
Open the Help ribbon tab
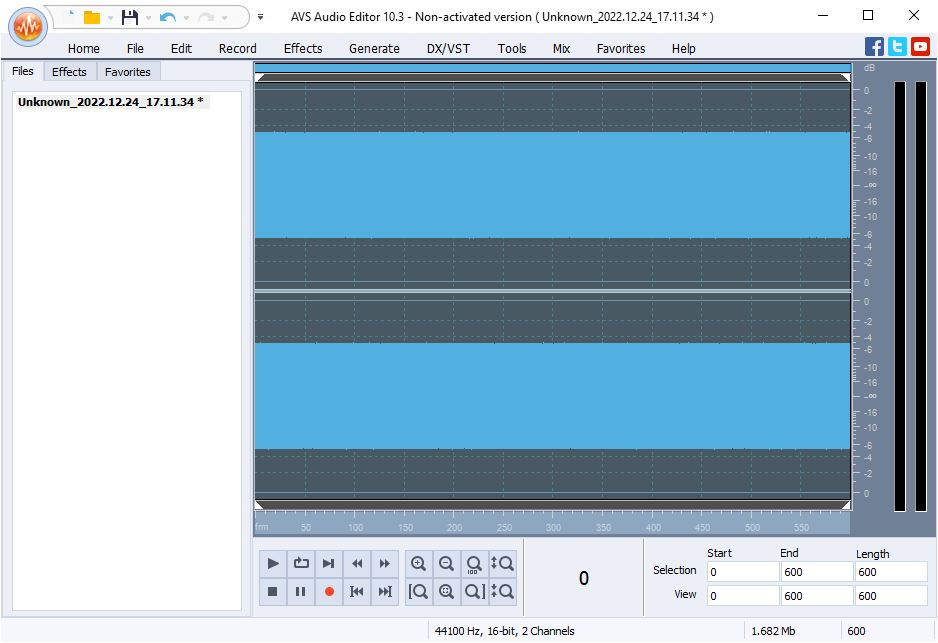(683, 48)
